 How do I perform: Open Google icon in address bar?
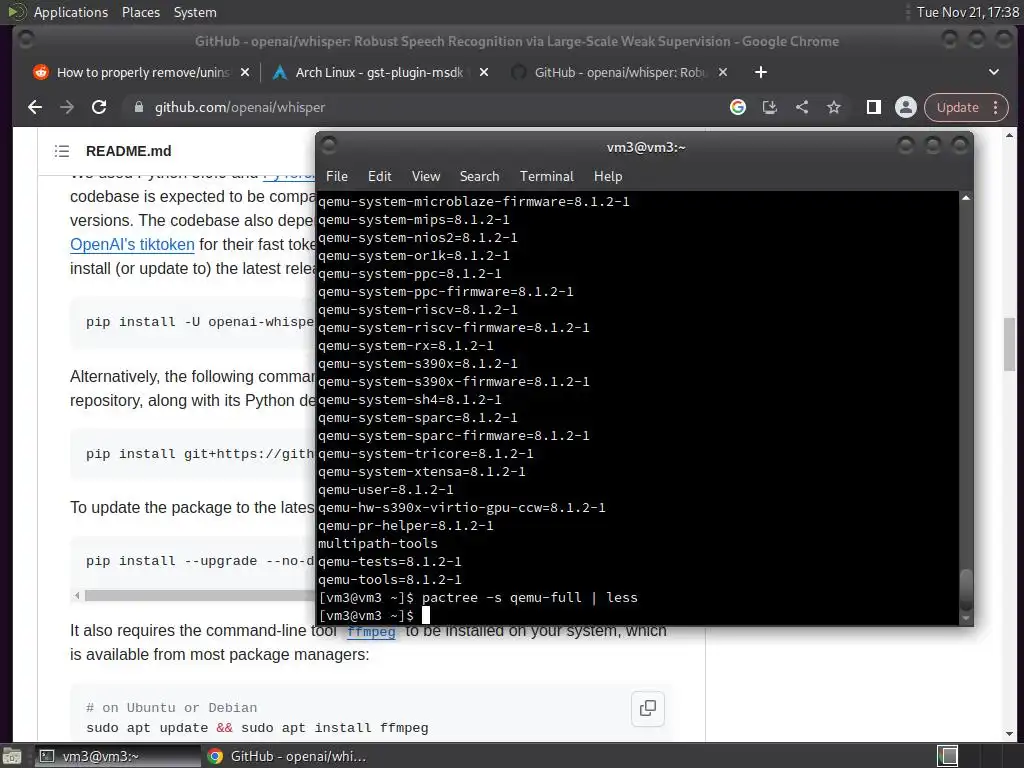tap(738, 107)
